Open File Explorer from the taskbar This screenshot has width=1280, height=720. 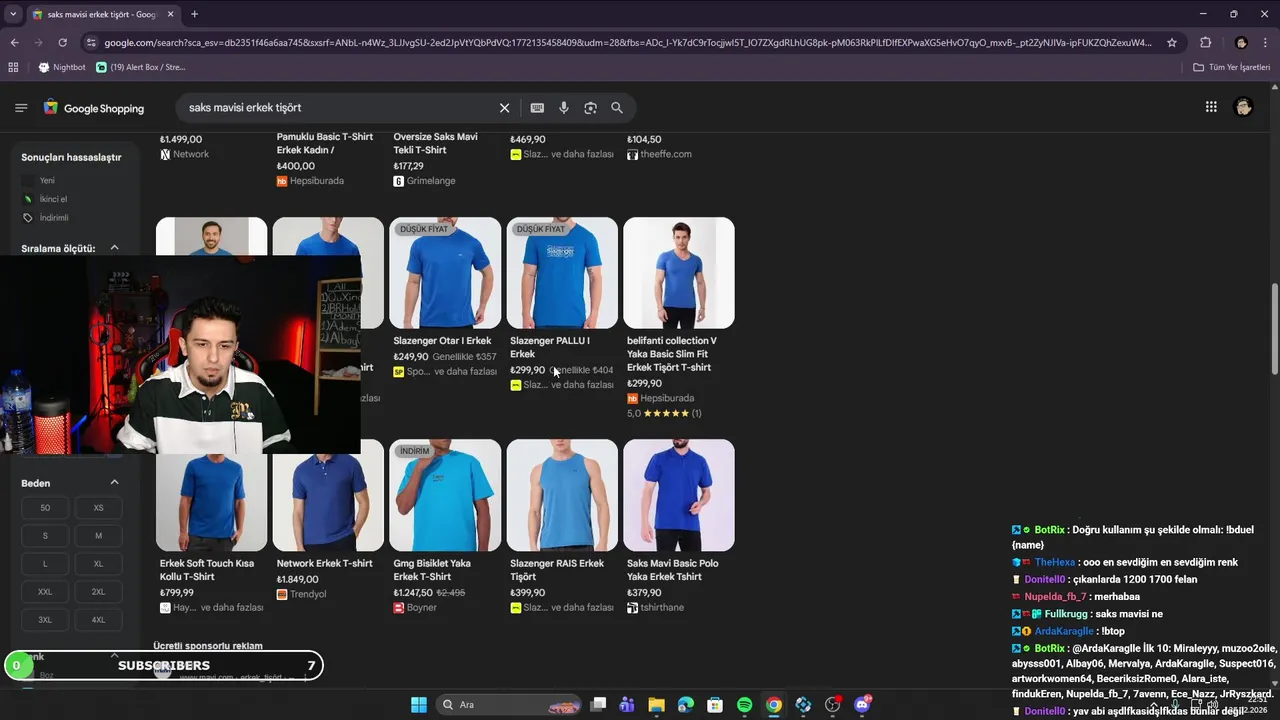click(656, 705)
